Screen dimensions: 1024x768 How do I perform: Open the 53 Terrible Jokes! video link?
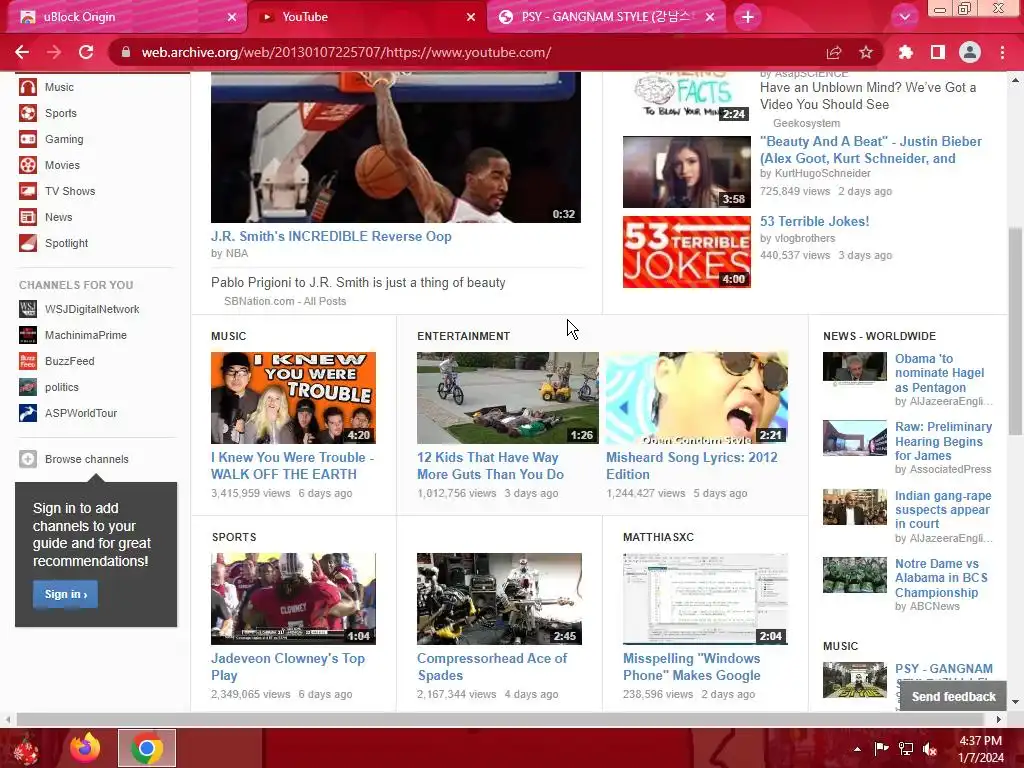pos(814,221)
